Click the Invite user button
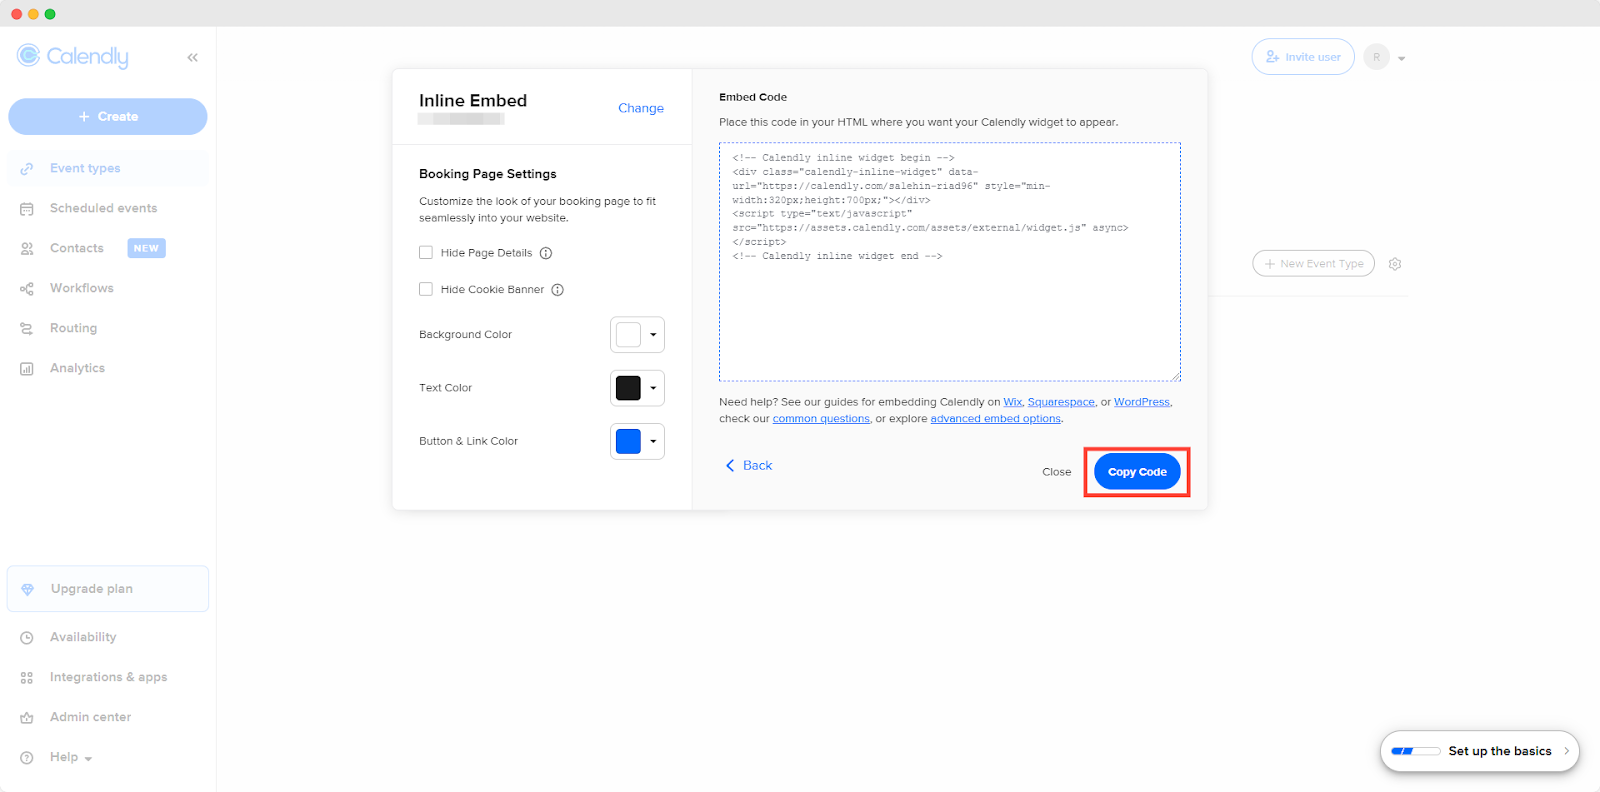This screenshot has height=792, width=1600. point(1303,57)
